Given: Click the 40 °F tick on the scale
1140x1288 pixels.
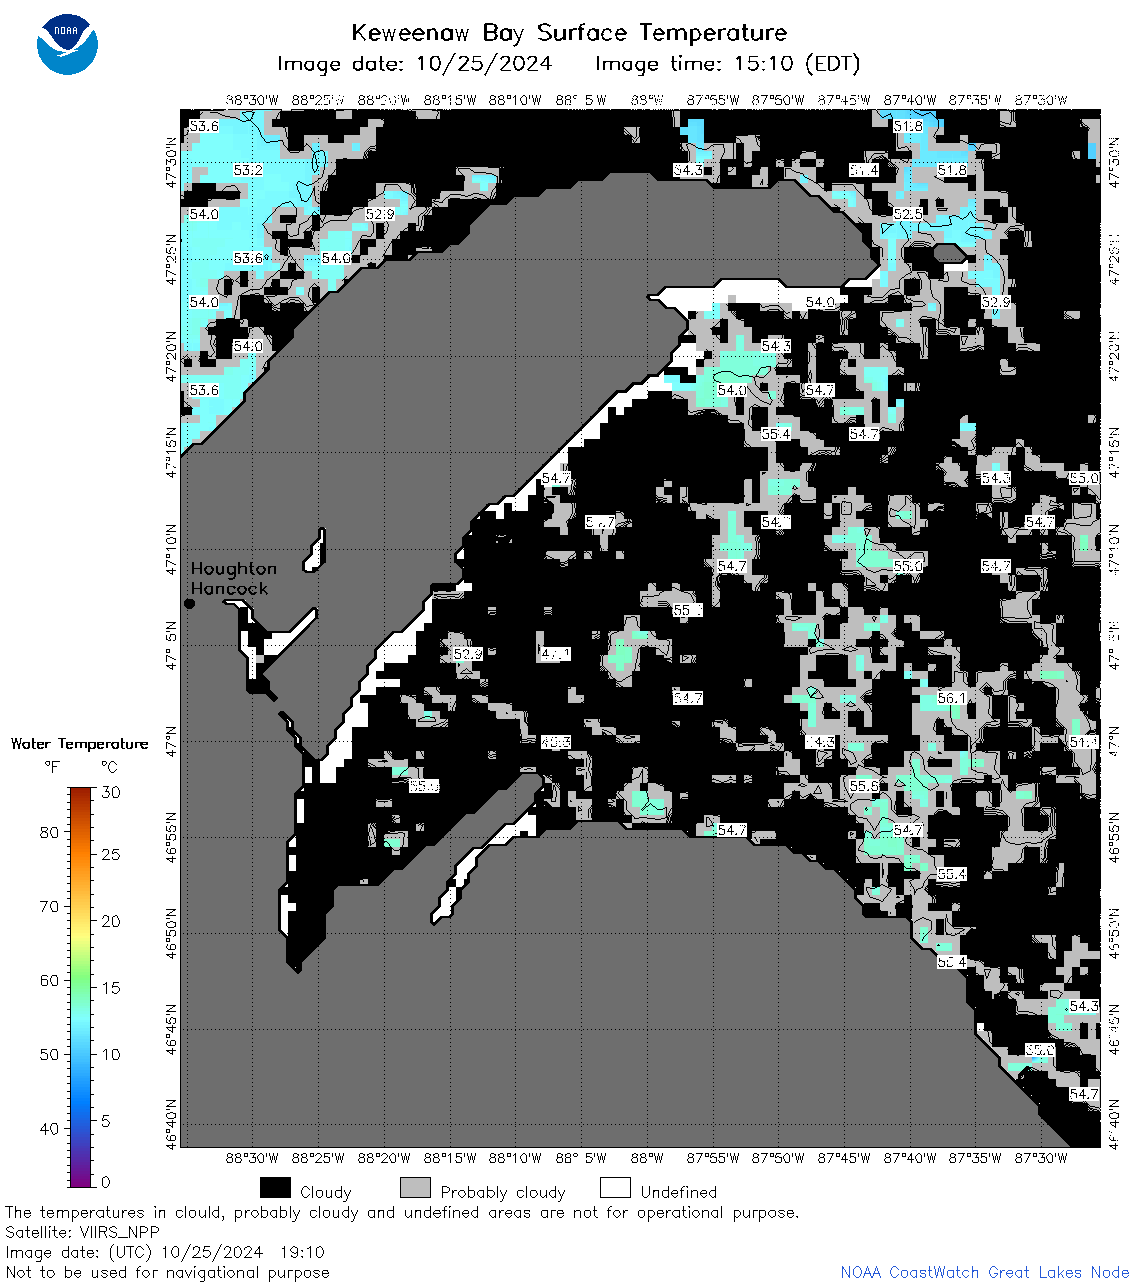Looking at the screenshot, I should [x=49, y=1128].
